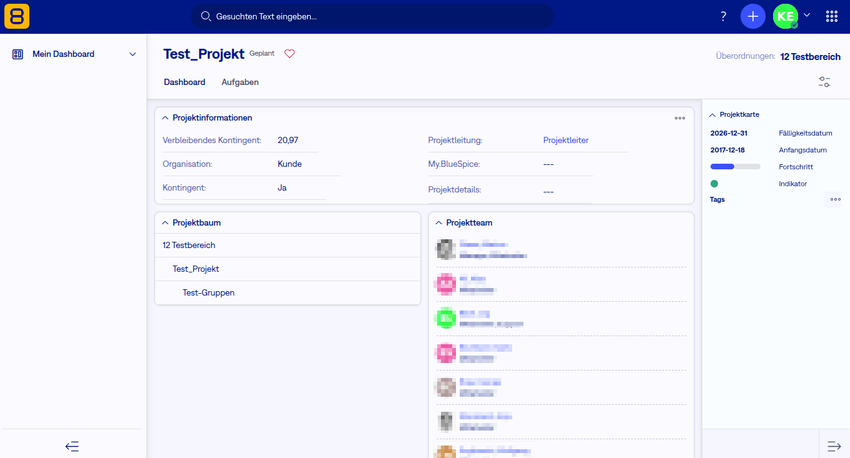Open the apps grid icon

[x=832, y=16]
